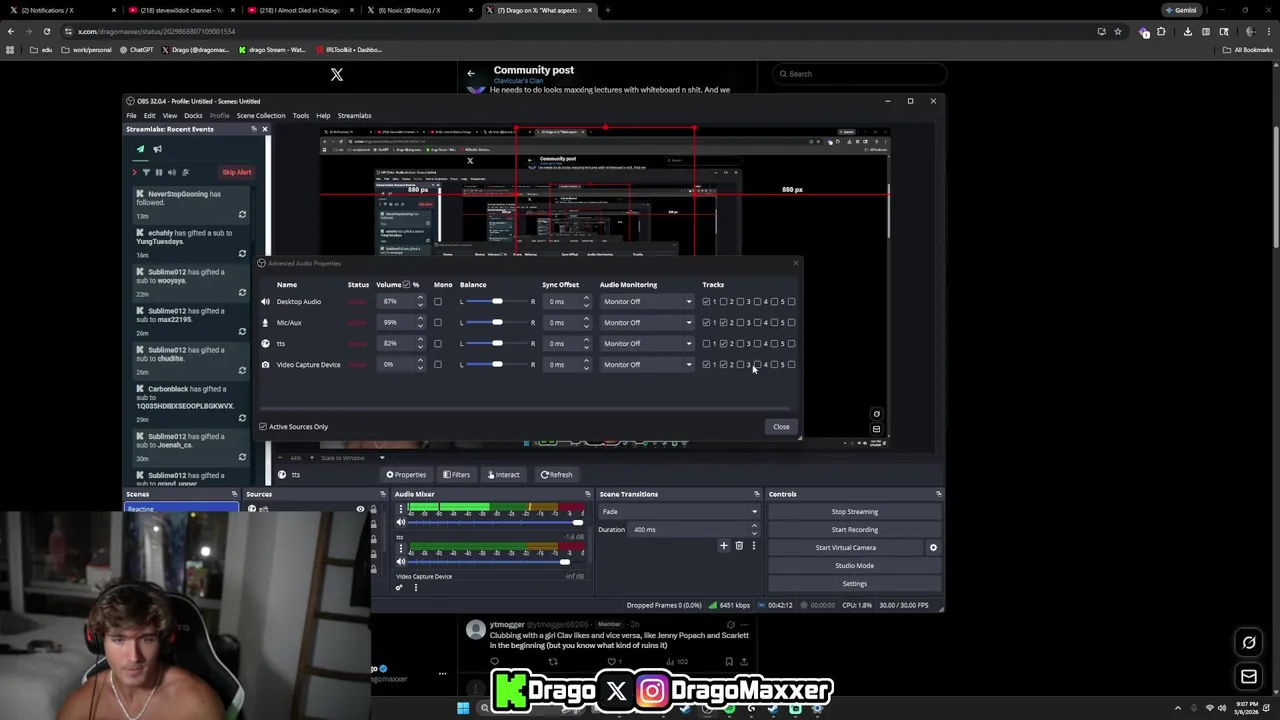Reload the browser page
The height and width of the screenshot is (720, 1280).
(x=46, y=31)
